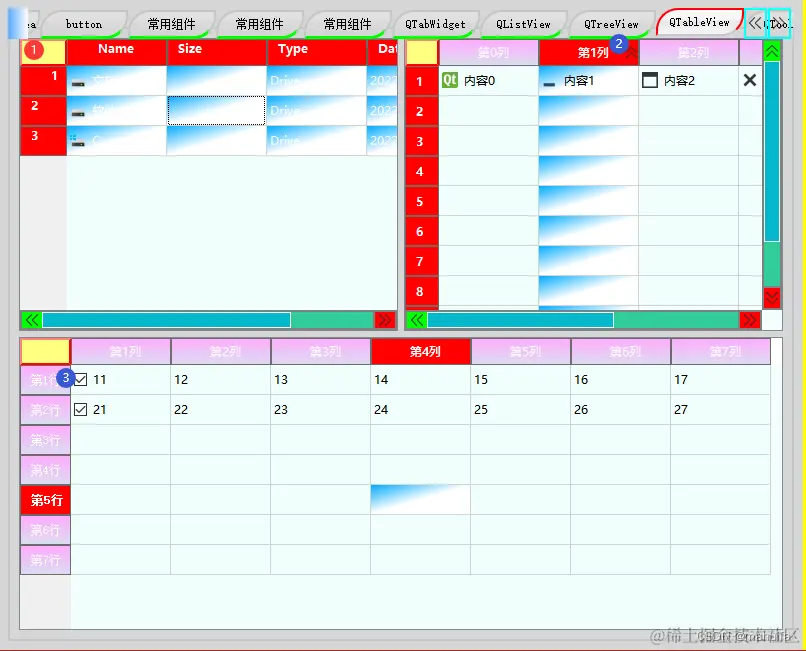Click the 第2列 header in the 内容 table

[689, 52]
